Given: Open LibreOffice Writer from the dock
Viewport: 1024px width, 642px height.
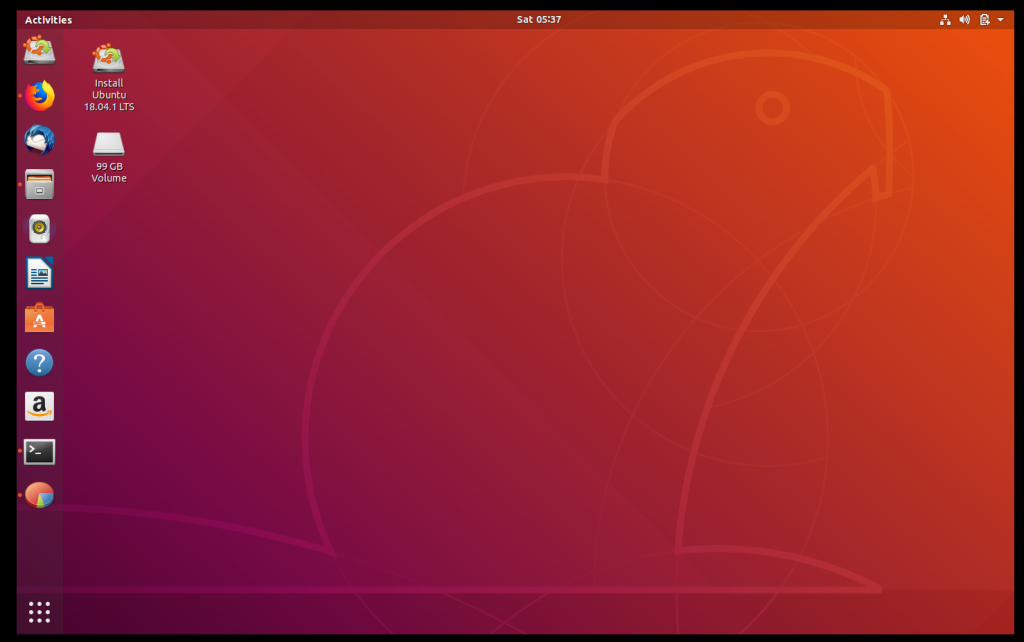Looking at the screenshot, I should 39,272.
